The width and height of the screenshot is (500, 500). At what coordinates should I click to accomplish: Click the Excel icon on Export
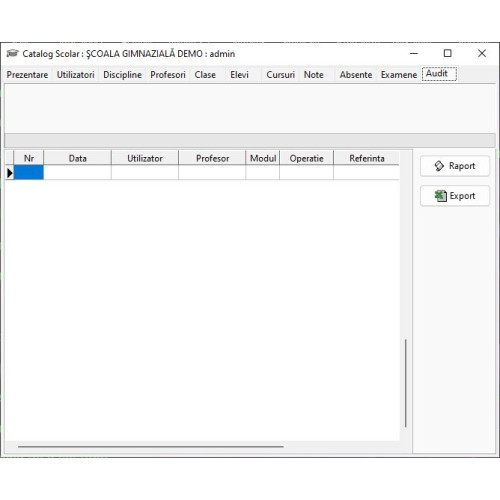pos(440,196)
